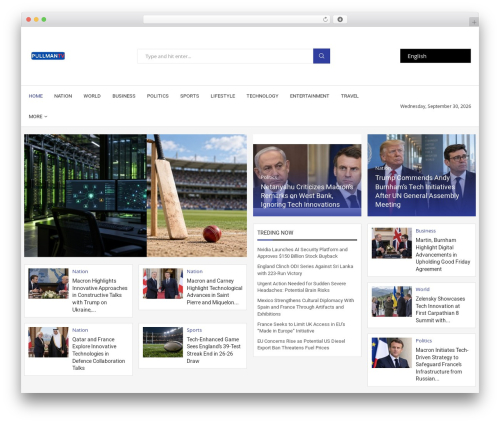Screen dimensions: 500x423
Task: Click the browser download icon
Action: pyautogui.click(x=340, y=20)
